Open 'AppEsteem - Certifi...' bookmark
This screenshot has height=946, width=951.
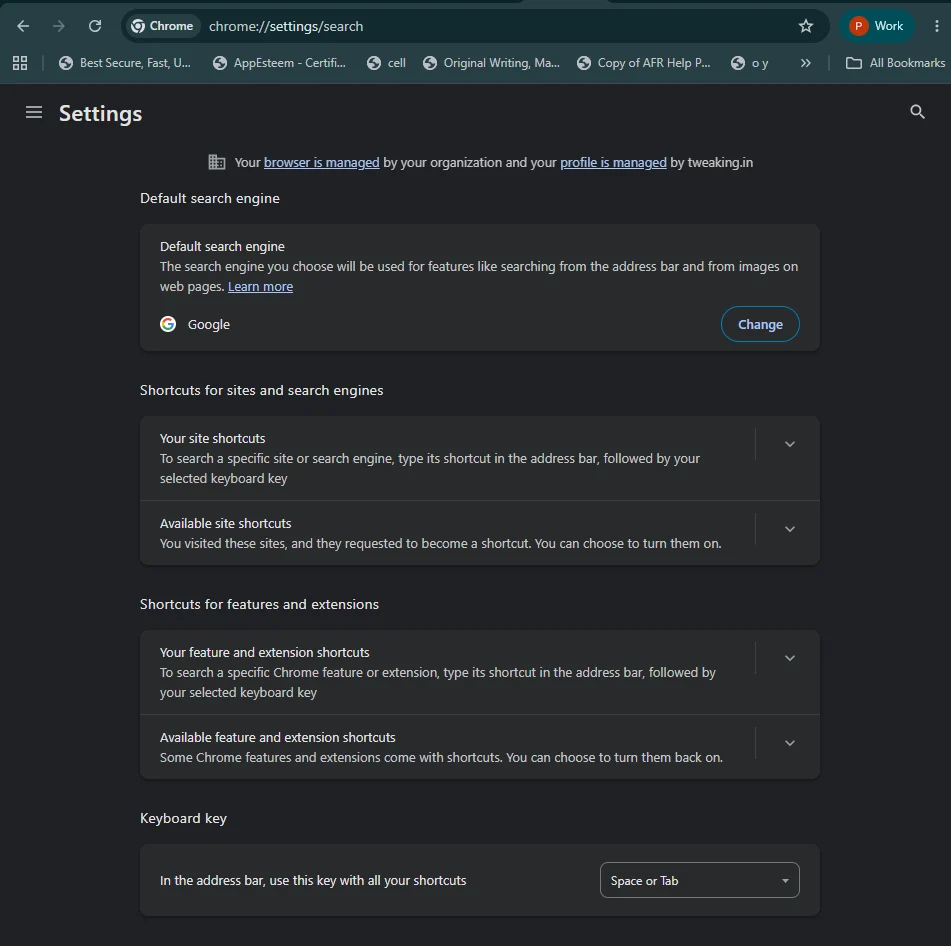(280, 63)
